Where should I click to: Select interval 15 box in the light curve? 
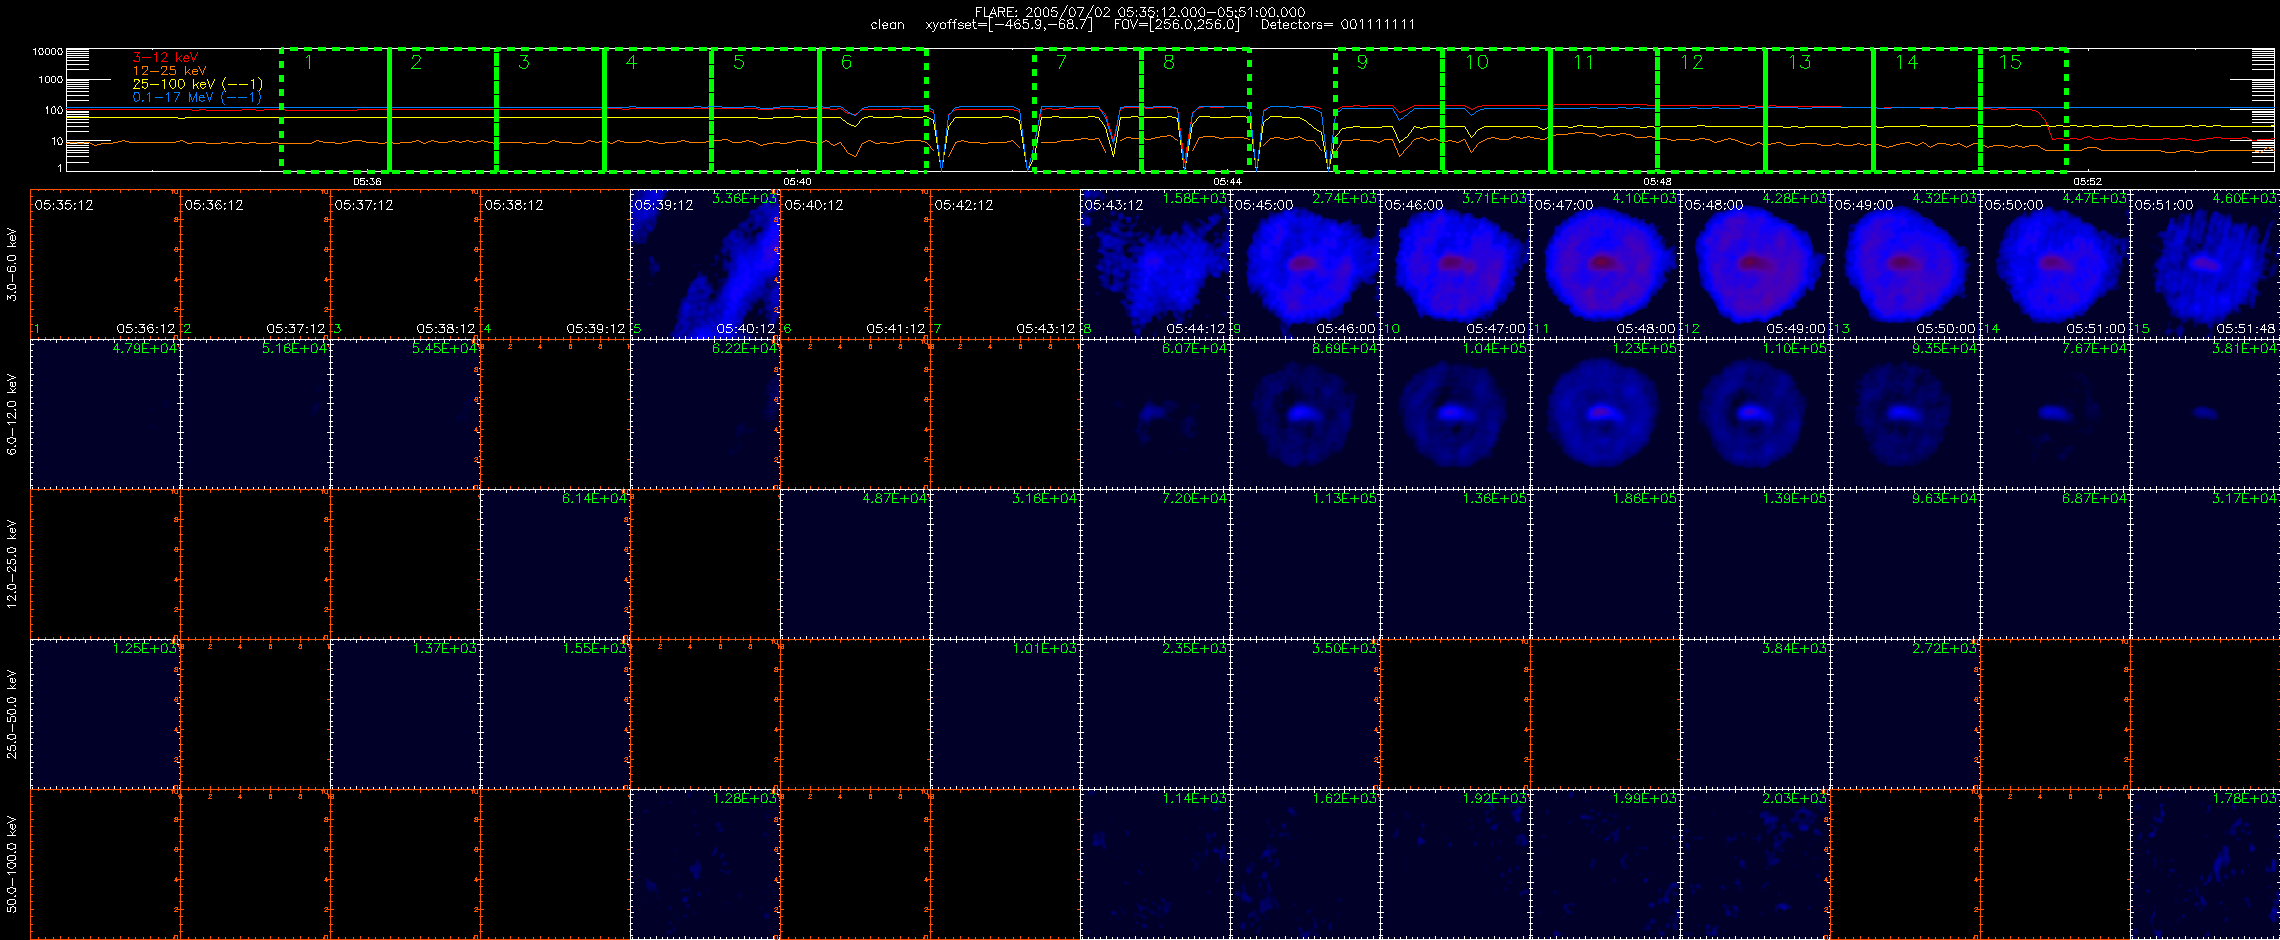(x=2024, y=110)
